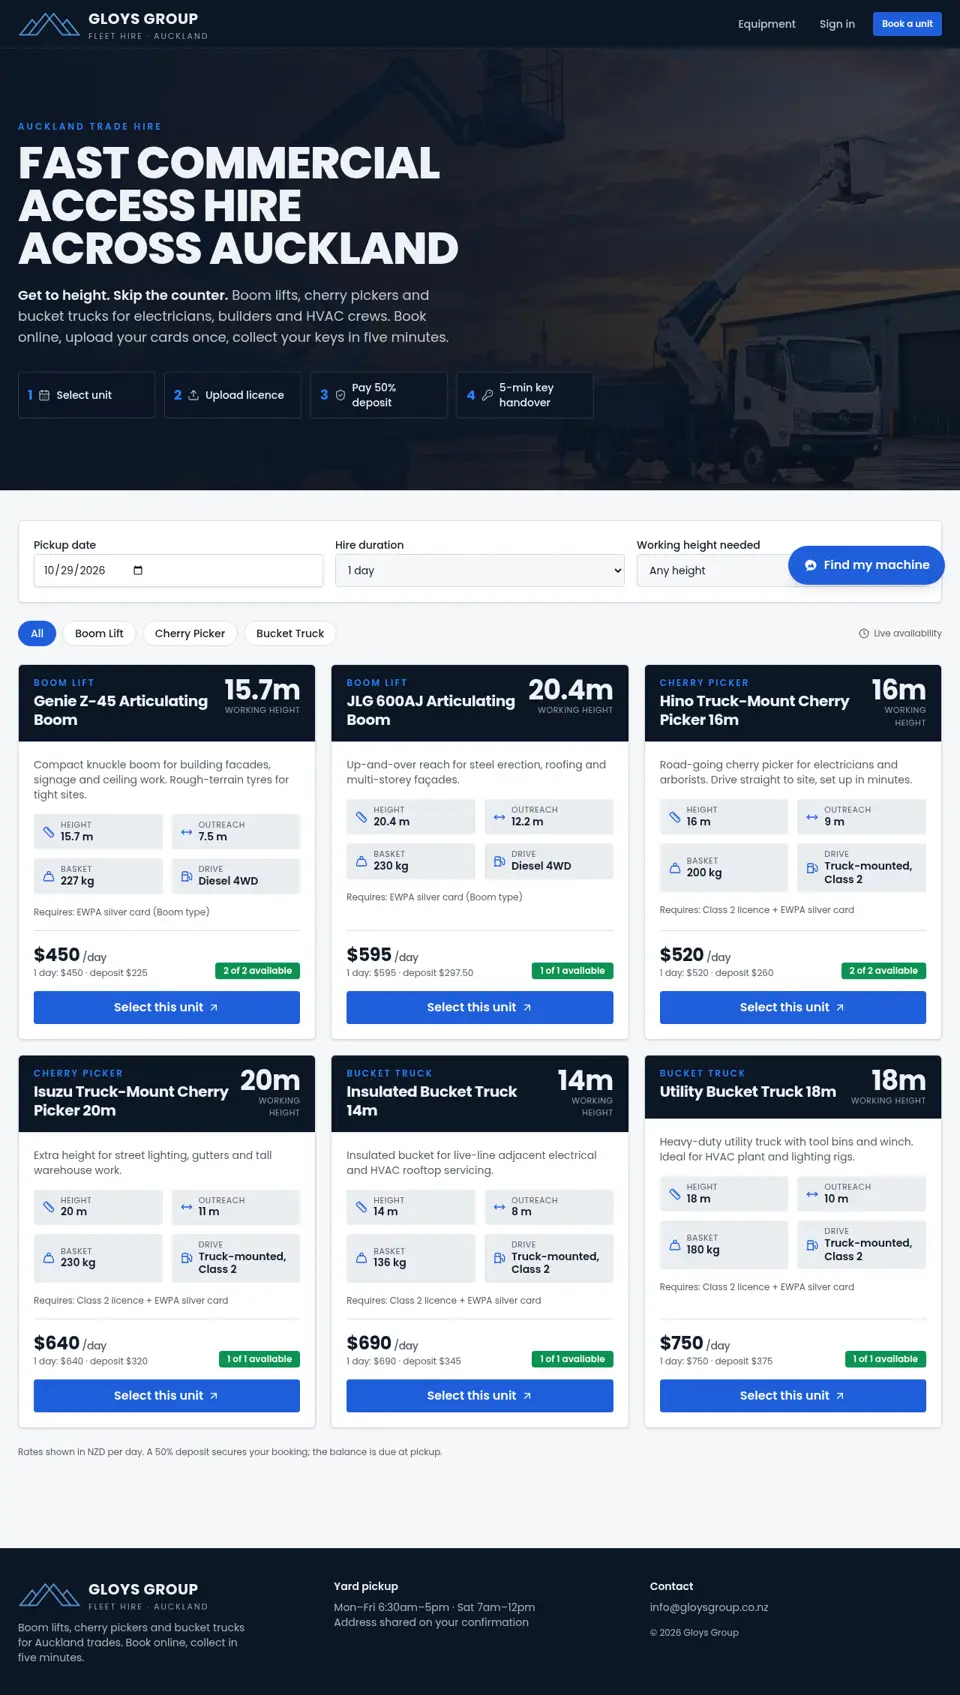
Task: Click the Upload licence step box
Action: click(x=233, y=395)
